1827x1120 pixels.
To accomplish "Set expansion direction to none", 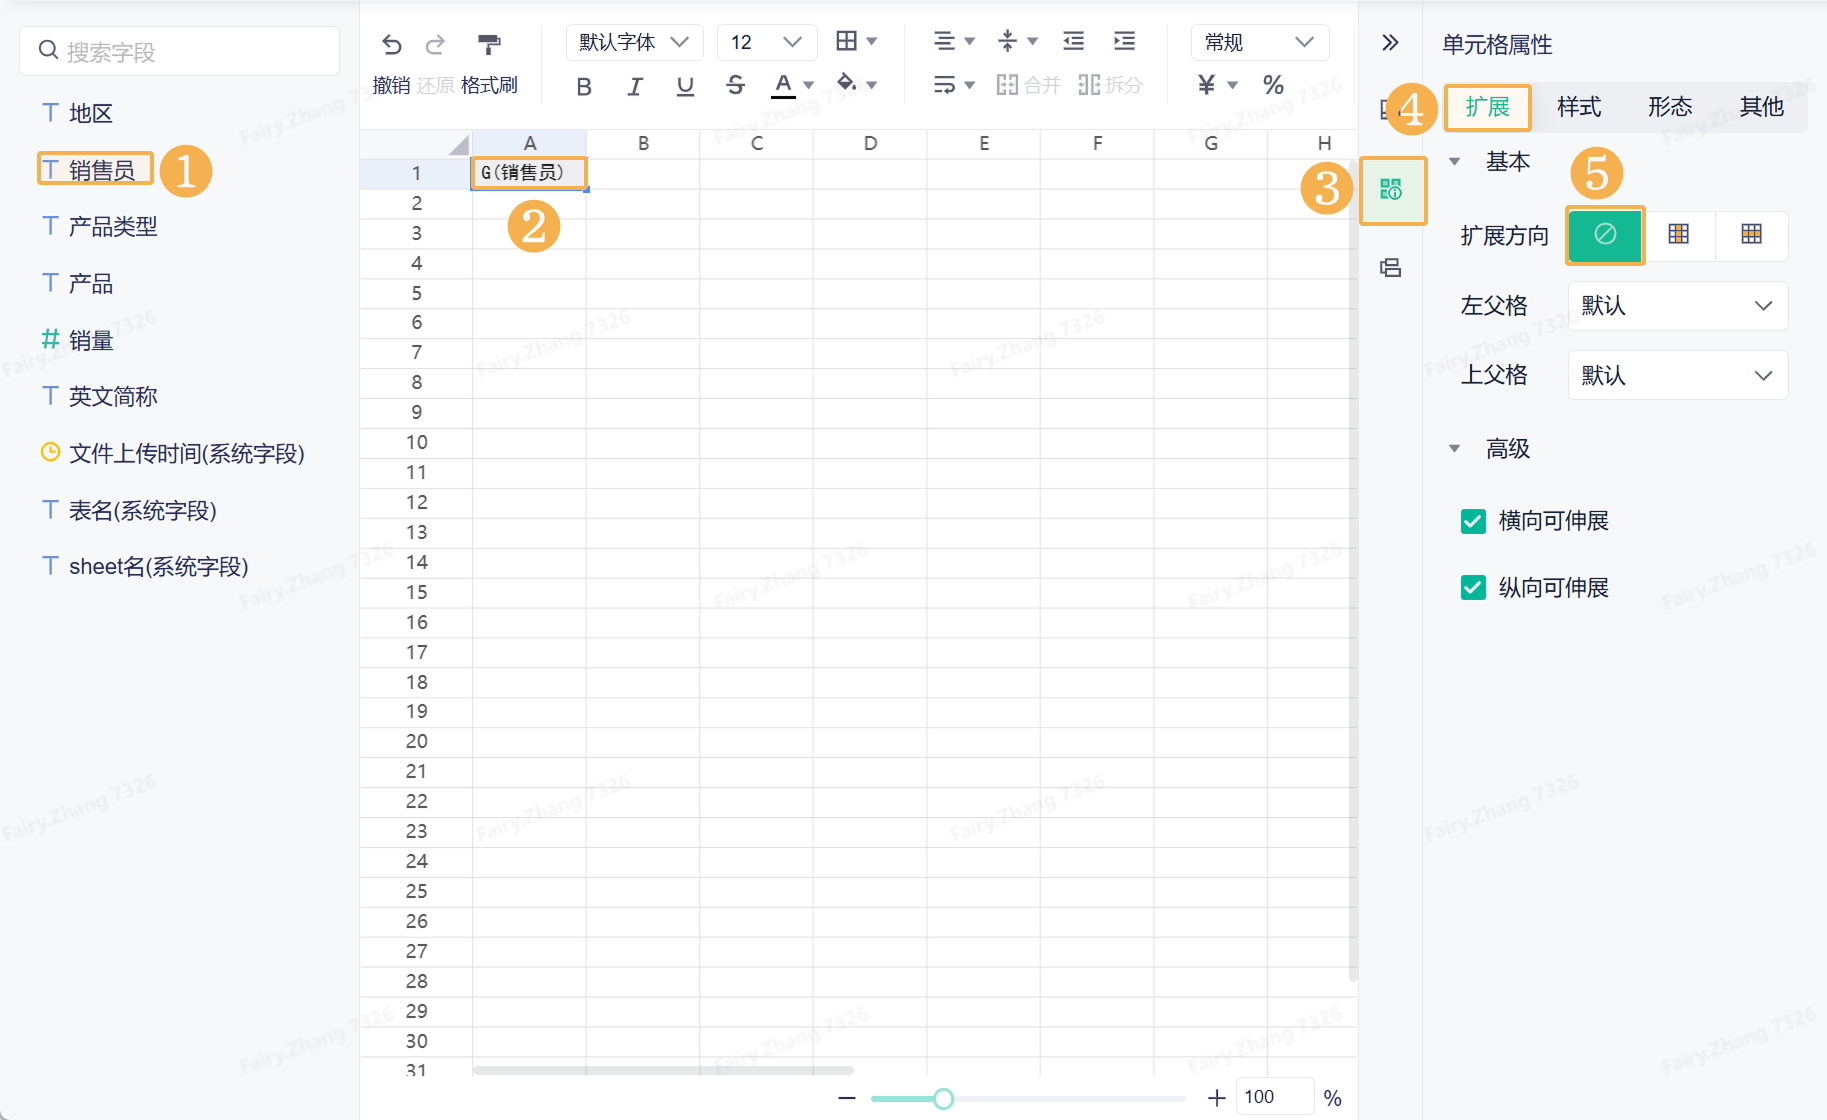I will 1605,235.
